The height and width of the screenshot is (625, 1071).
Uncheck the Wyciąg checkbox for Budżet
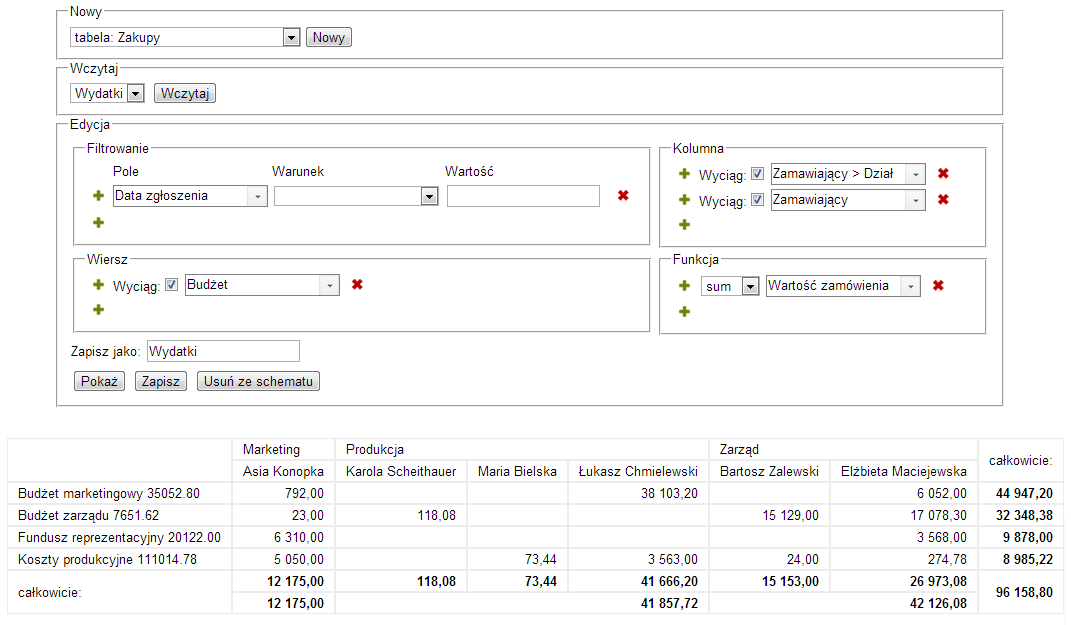click(x=171, y=285)
